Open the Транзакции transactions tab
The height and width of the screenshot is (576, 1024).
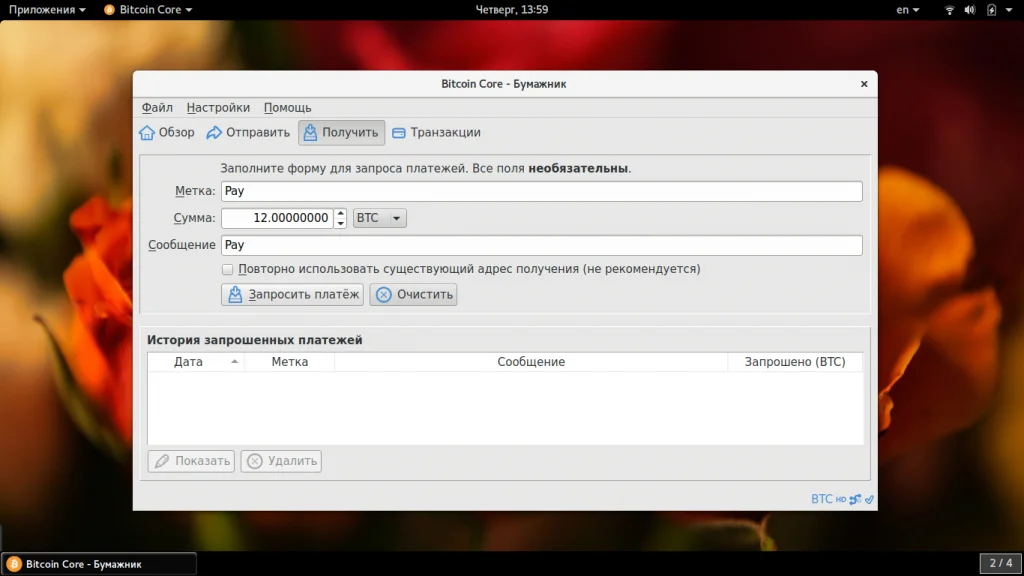coord(436,133)
